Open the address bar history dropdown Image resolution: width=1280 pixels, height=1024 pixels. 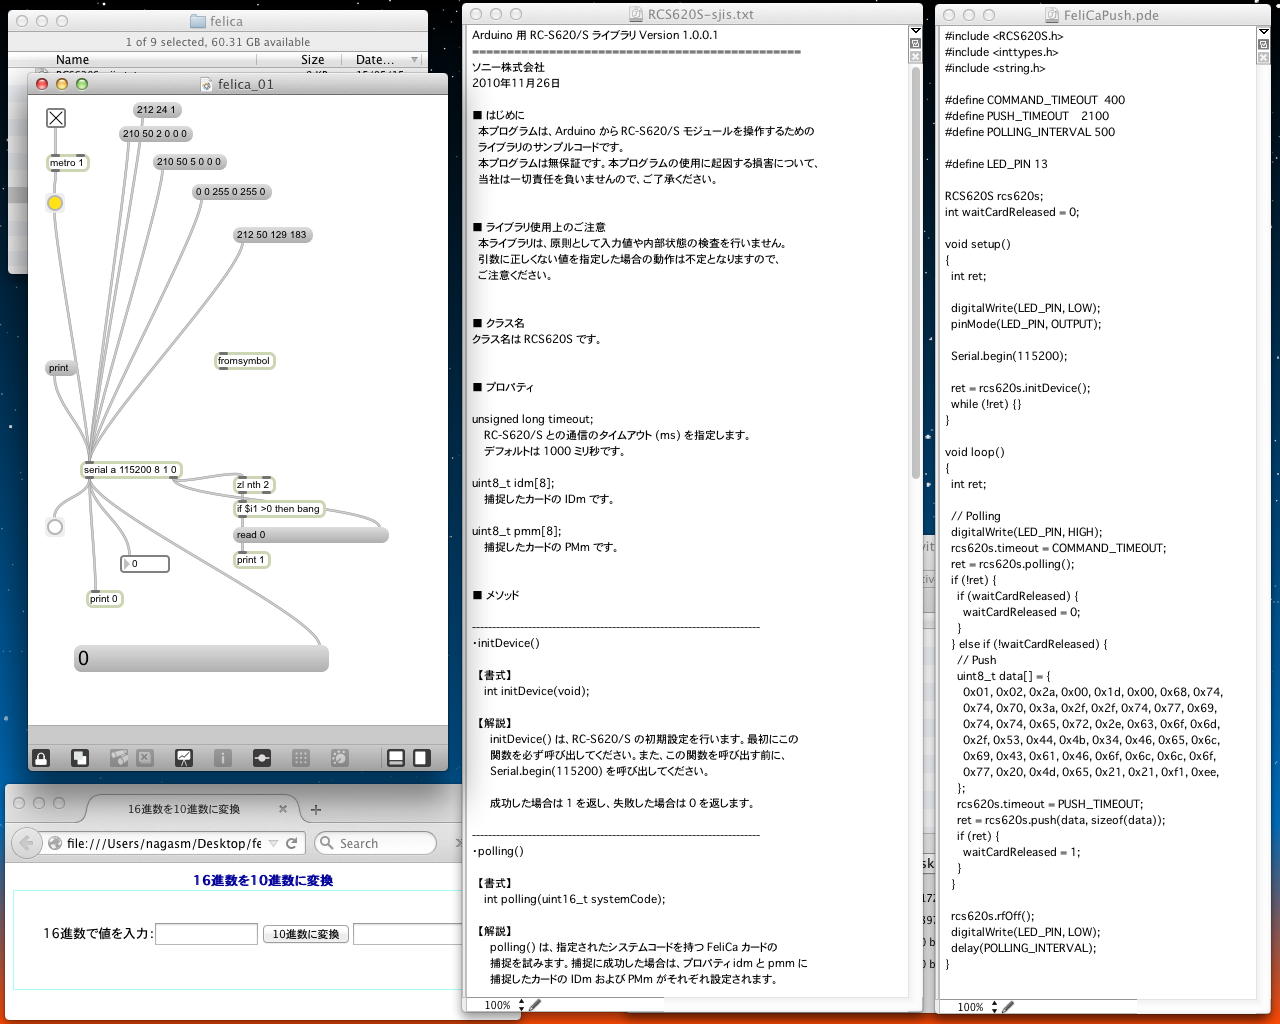pyautogui.click(x=274, y=843)
